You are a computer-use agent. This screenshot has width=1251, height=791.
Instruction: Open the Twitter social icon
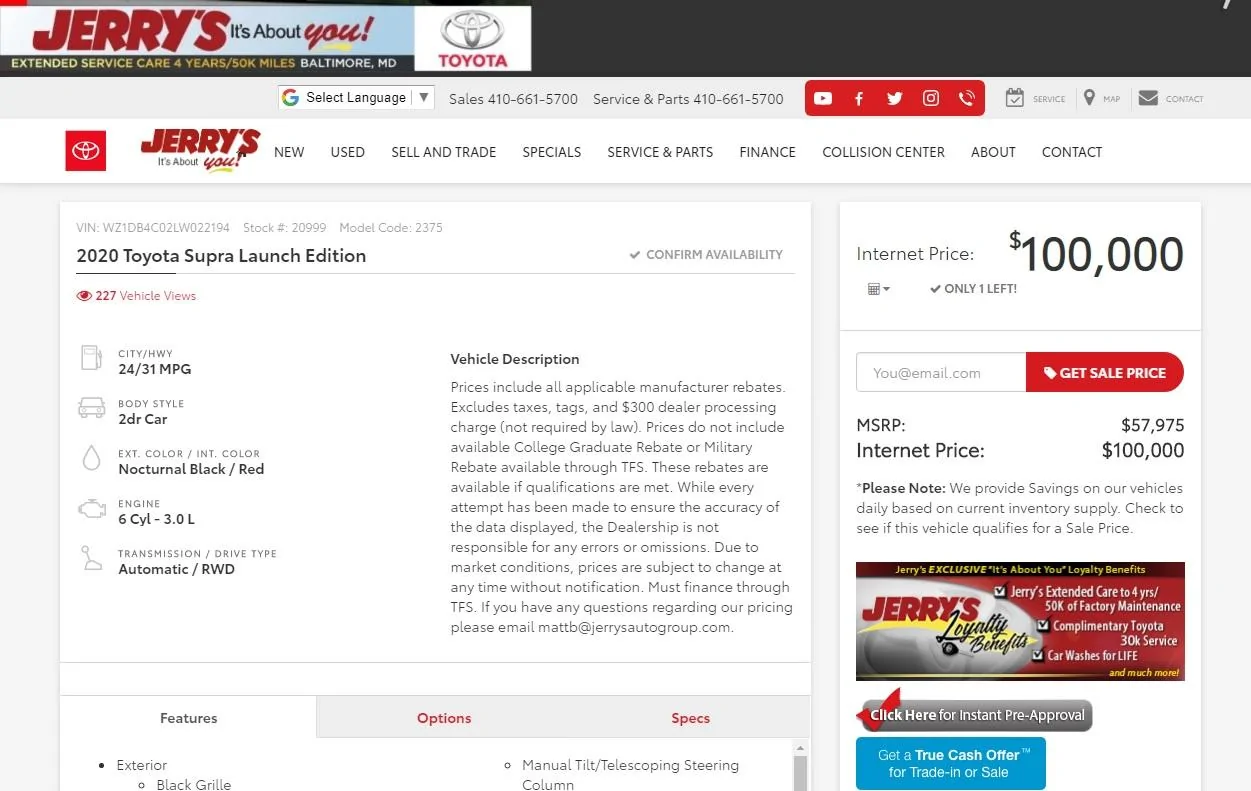tap(895, 98)
